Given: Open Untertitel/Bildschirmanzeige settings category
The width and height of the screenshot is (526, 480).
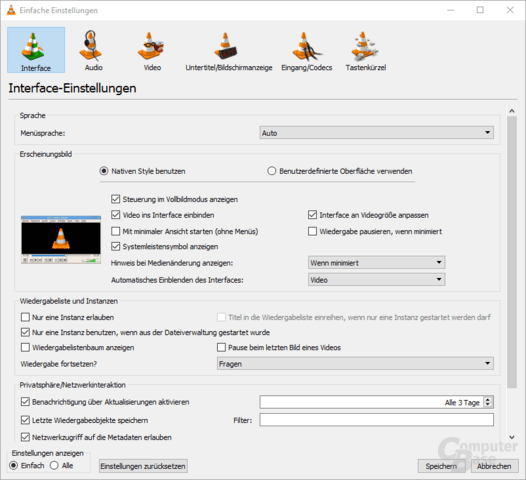Looking at the screenshot, I should pos(229,50).
